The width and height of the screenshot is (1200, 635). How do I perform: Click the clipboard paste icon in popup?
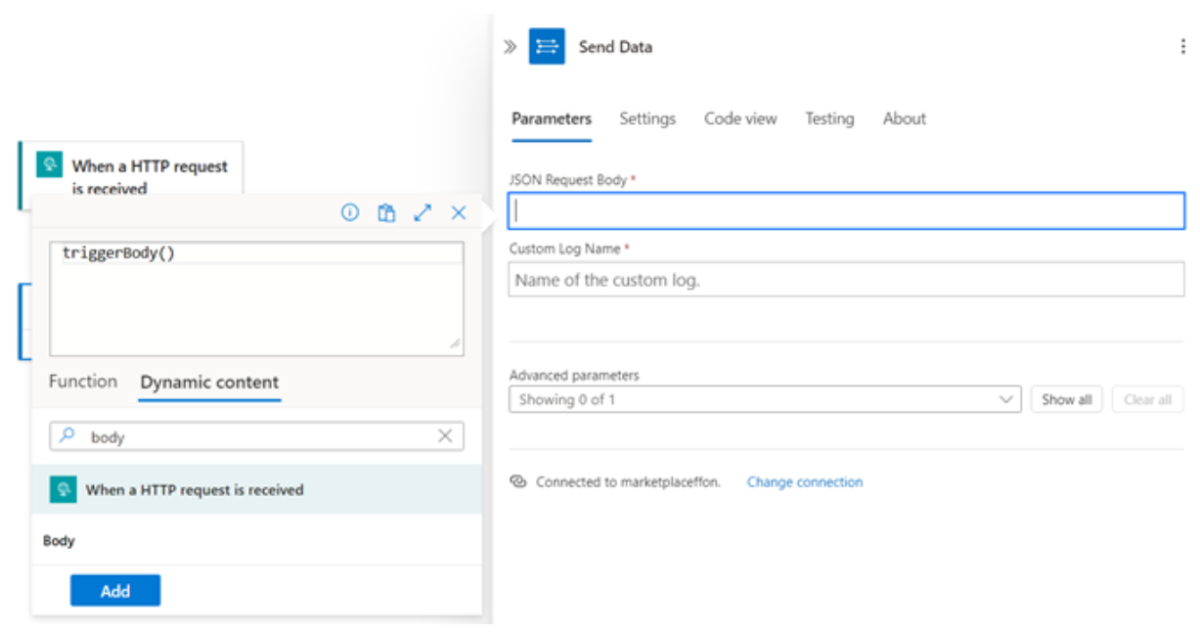click(x=386, y=212)
